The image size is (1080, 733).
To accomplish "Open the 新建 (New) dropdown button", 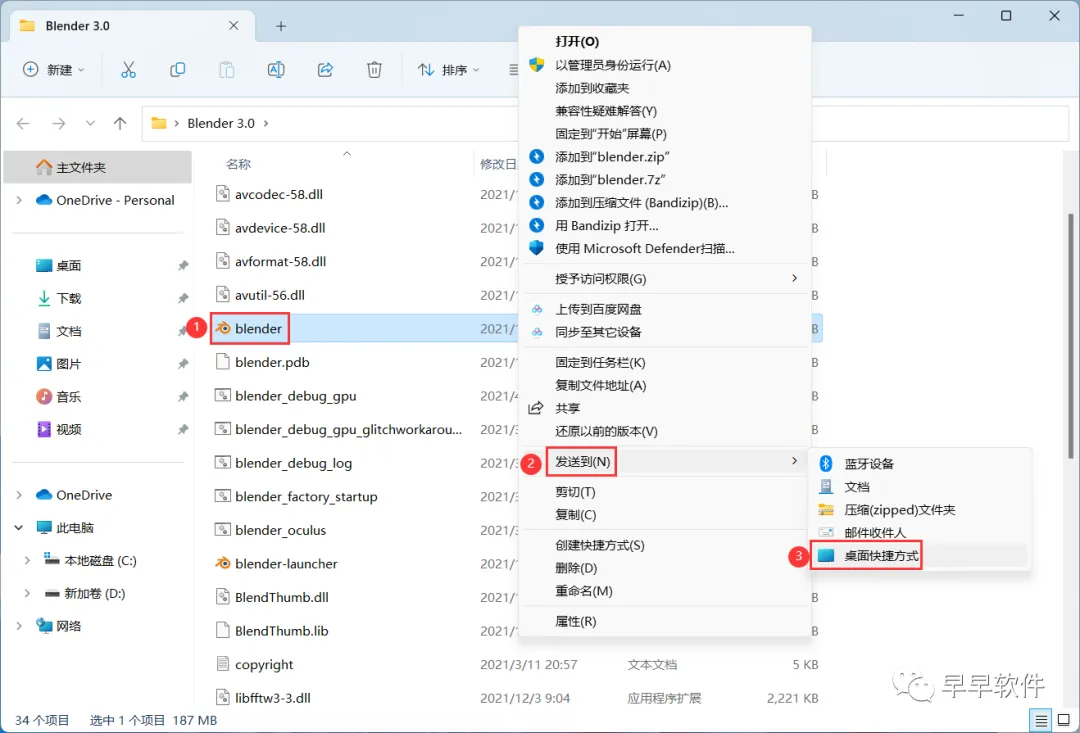I will [x=54, y=70].
